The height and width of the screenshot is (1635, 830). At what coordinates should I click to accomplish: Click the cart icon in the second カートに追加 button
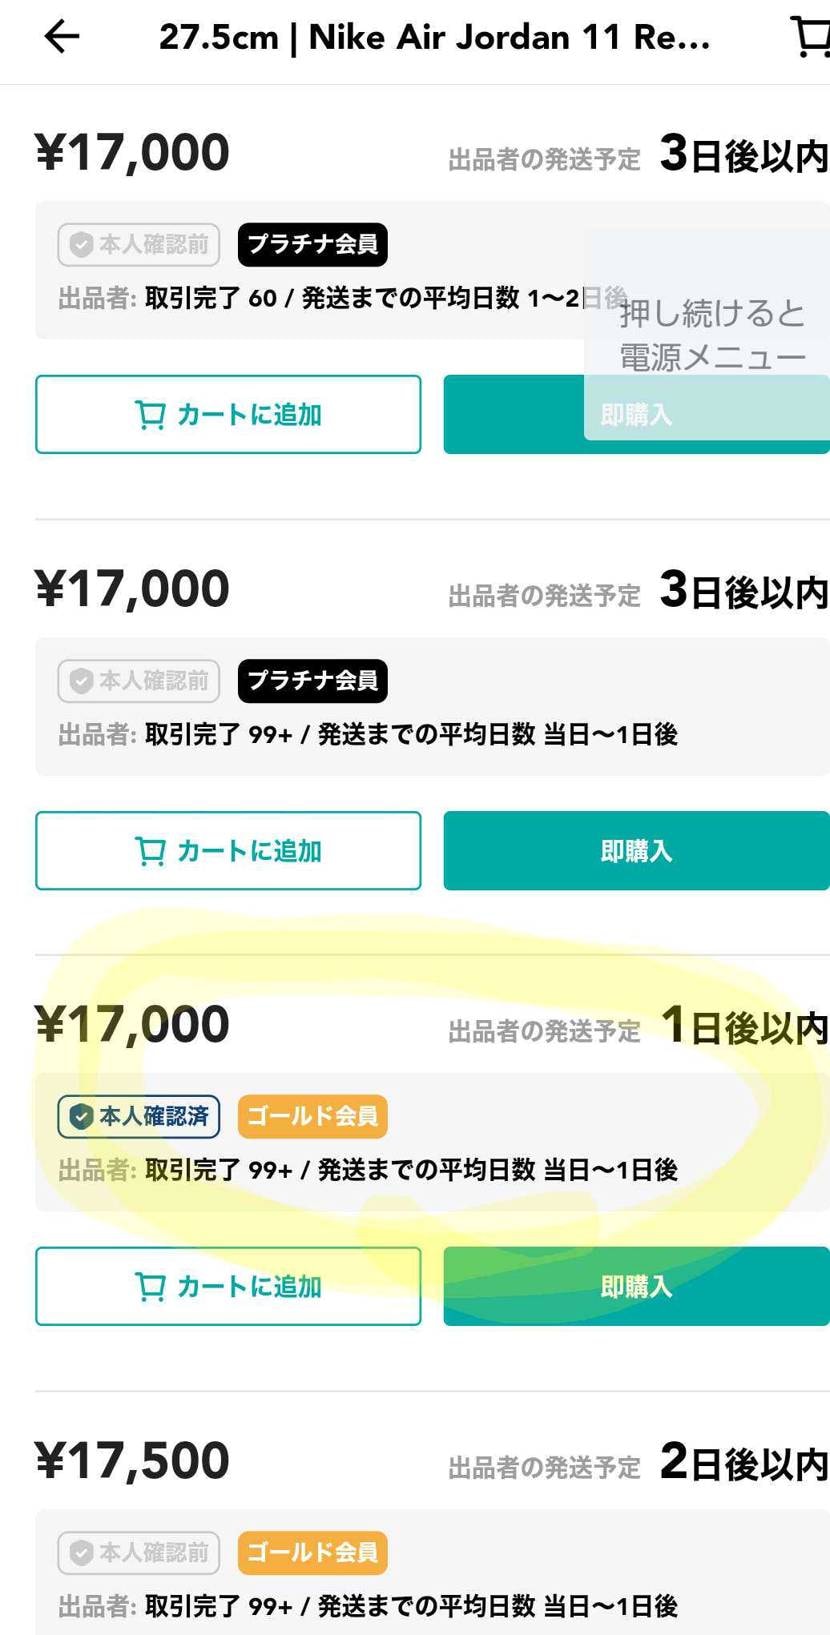click(x=151, y=850)
